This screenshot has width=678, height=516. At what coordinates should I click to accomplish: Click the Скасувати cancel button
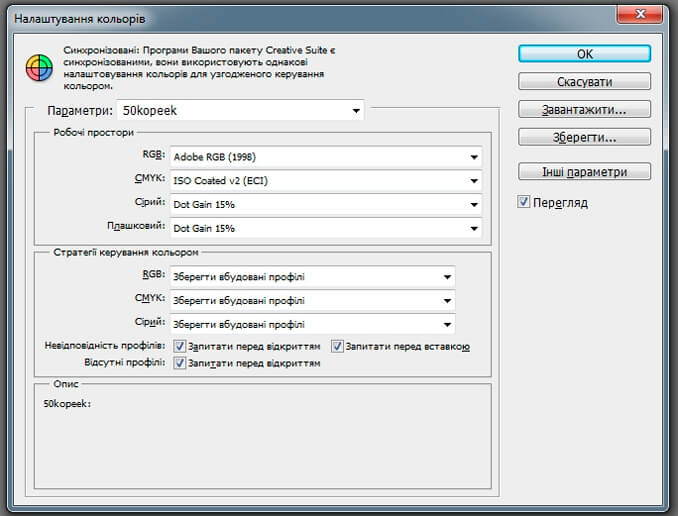[585, 81]
